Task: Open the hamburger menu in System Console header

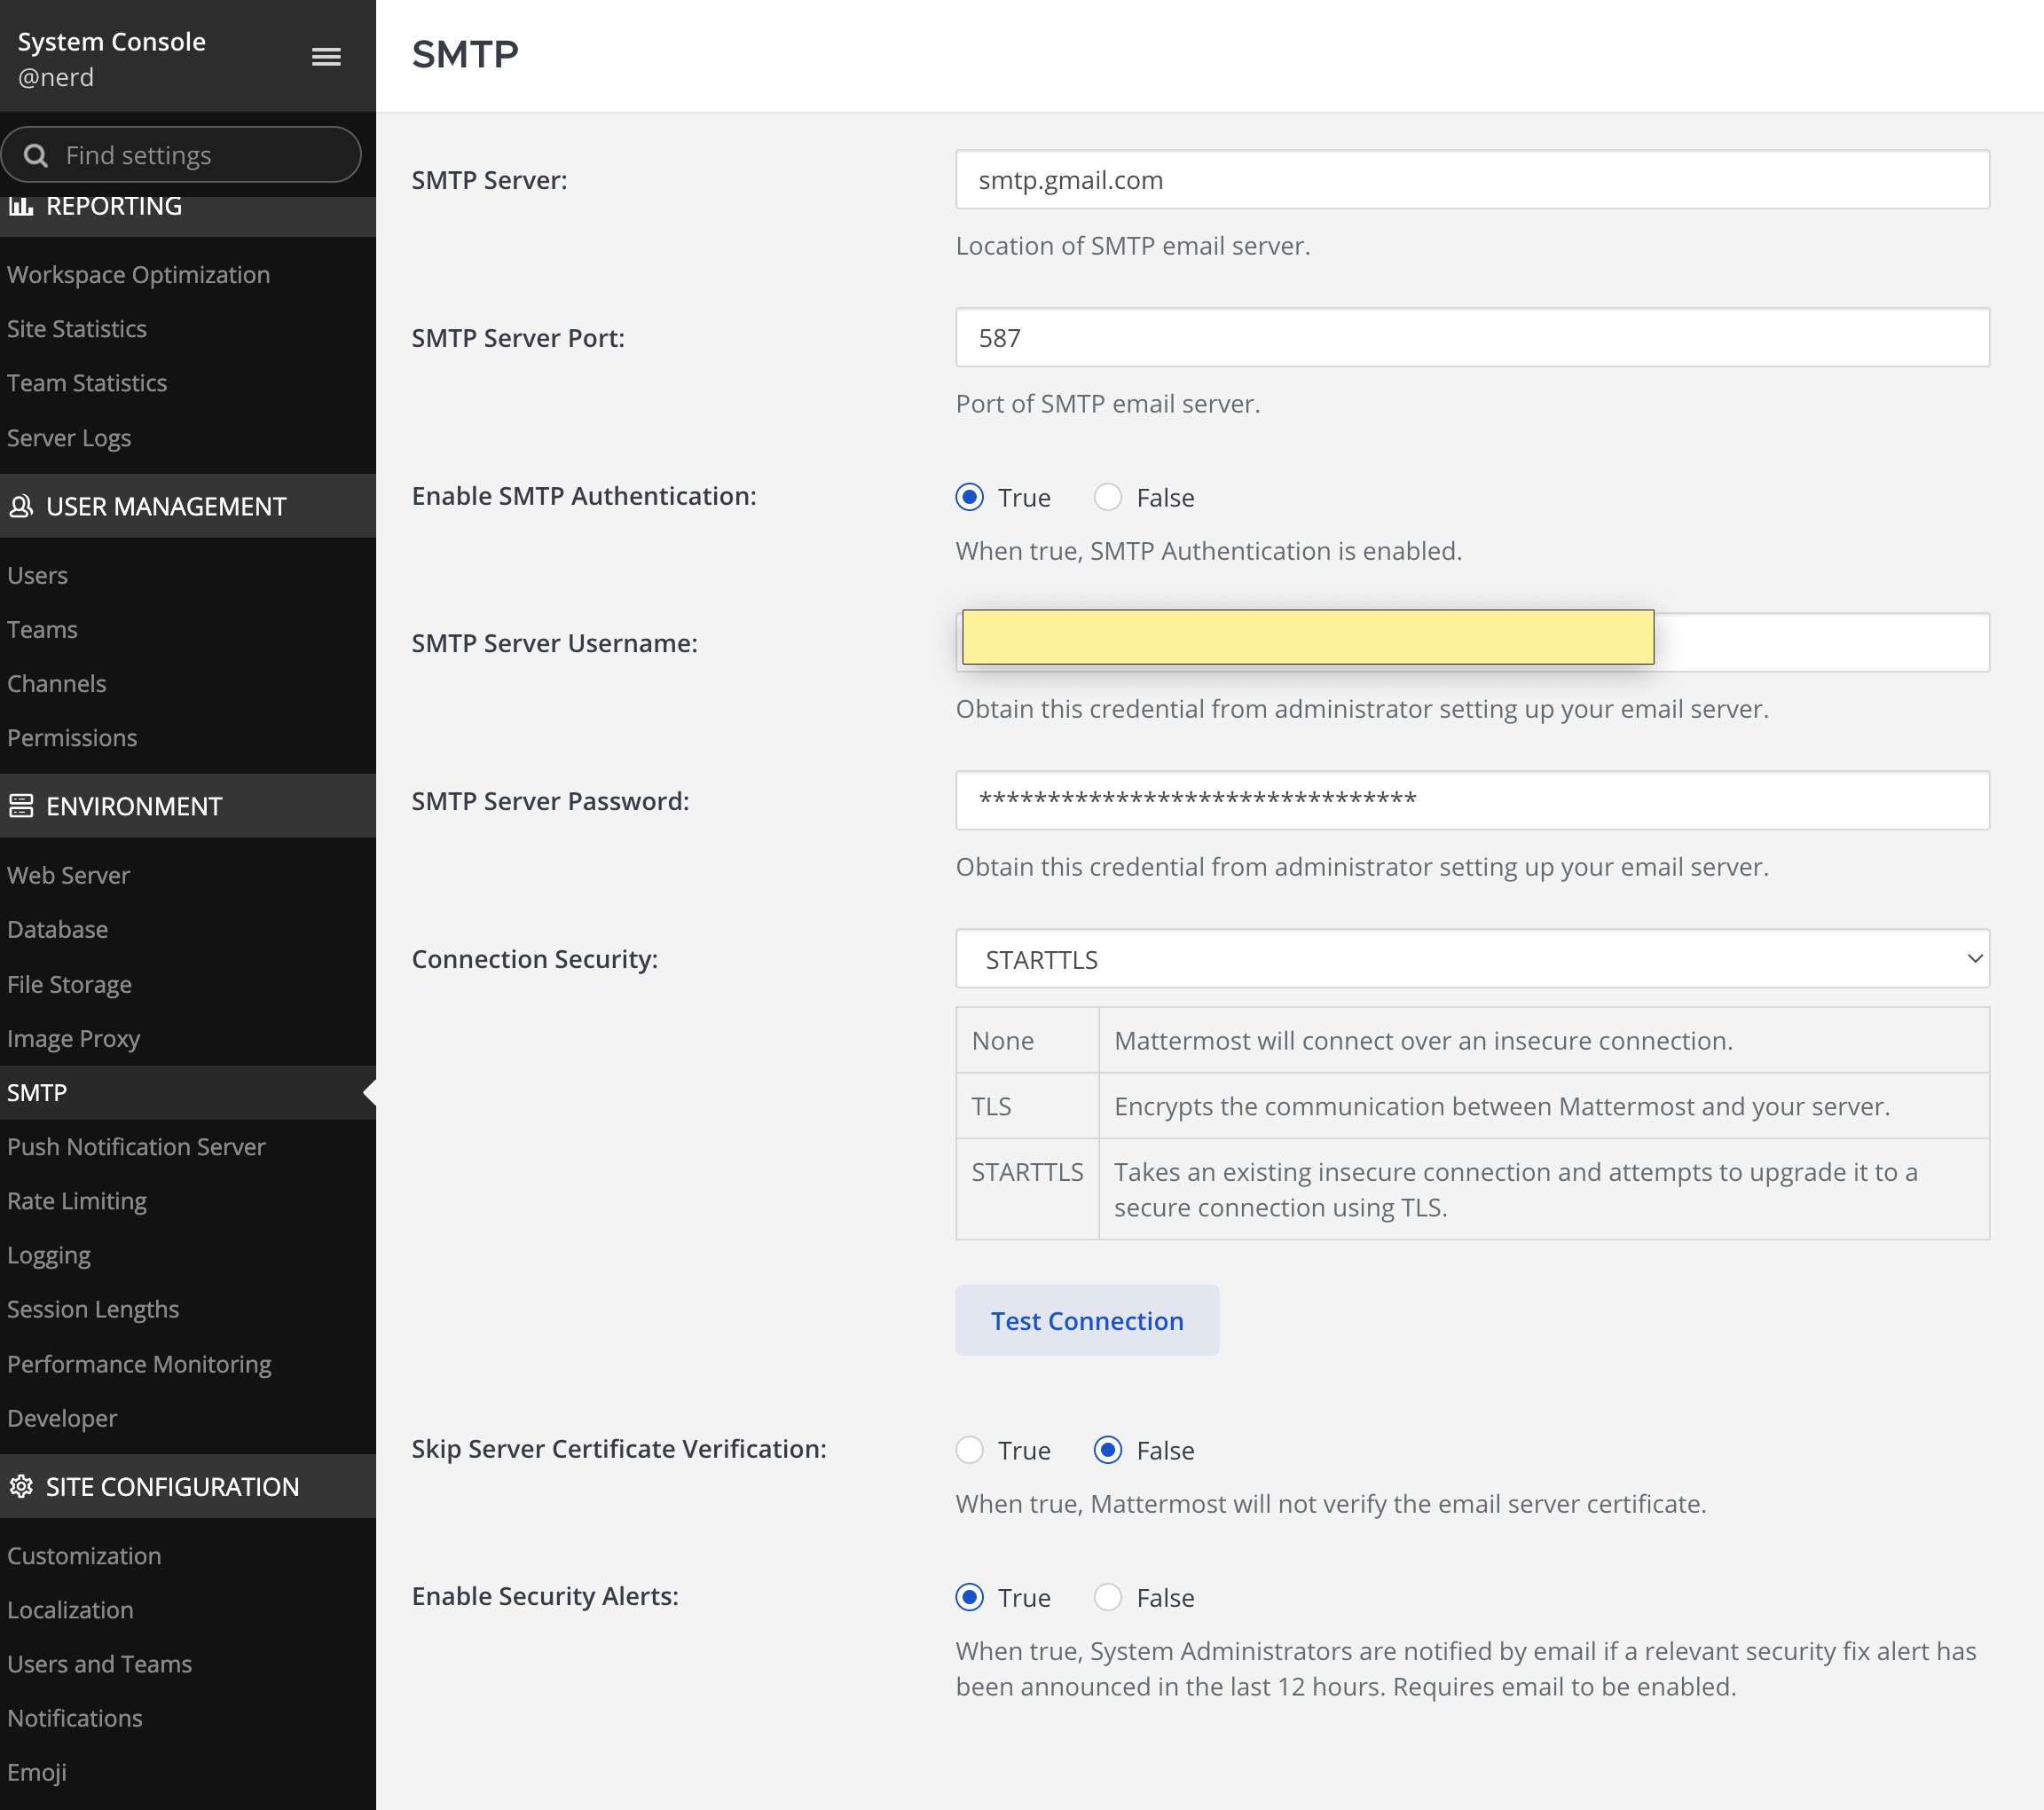Action: (326, 57)
